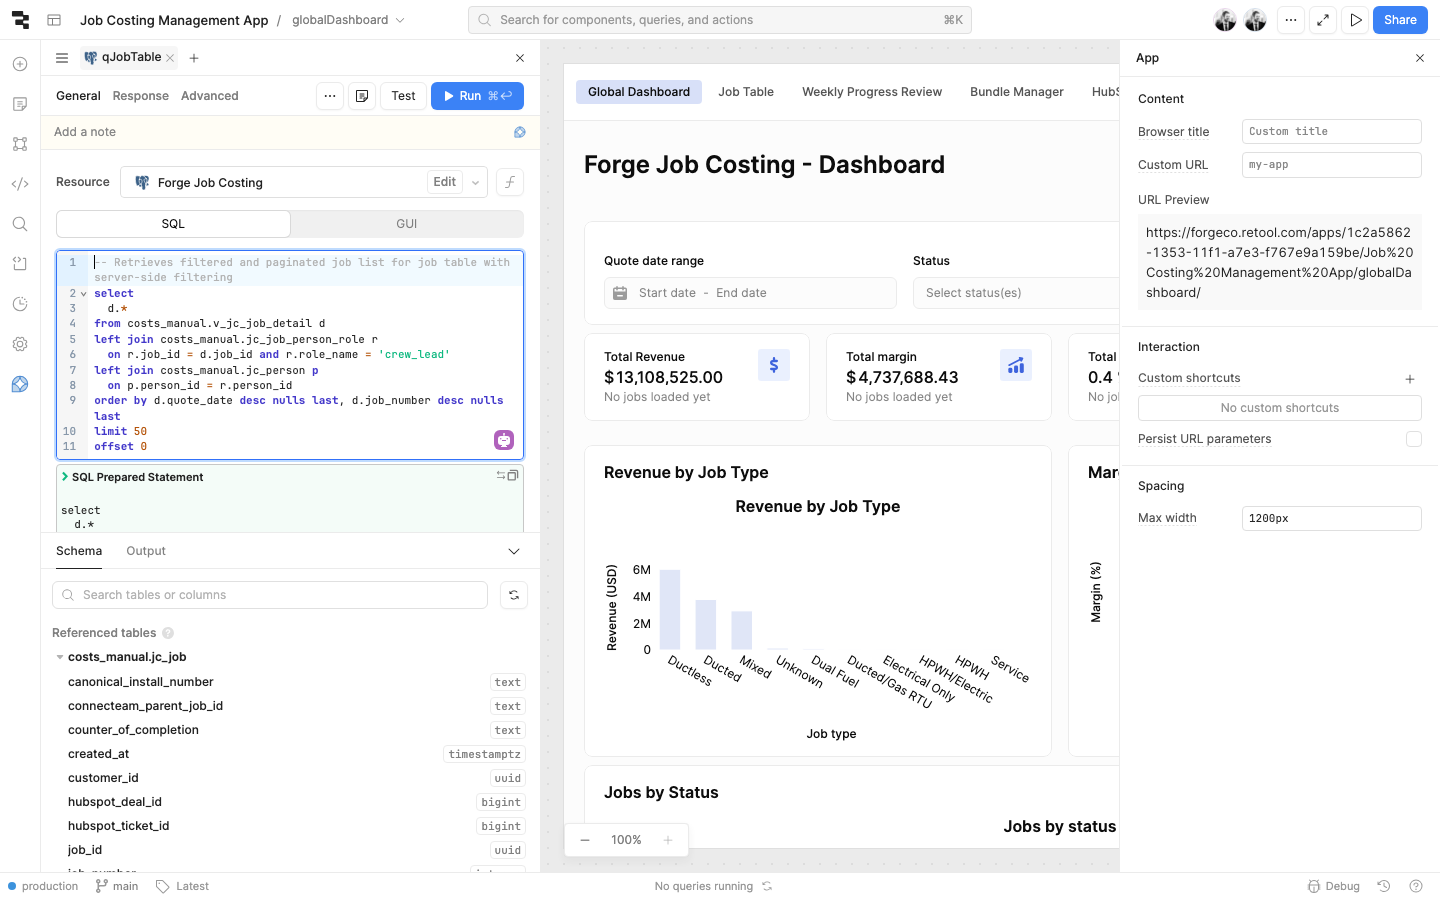Expand the SQL Prepared Statement section

tap(65, 477)
